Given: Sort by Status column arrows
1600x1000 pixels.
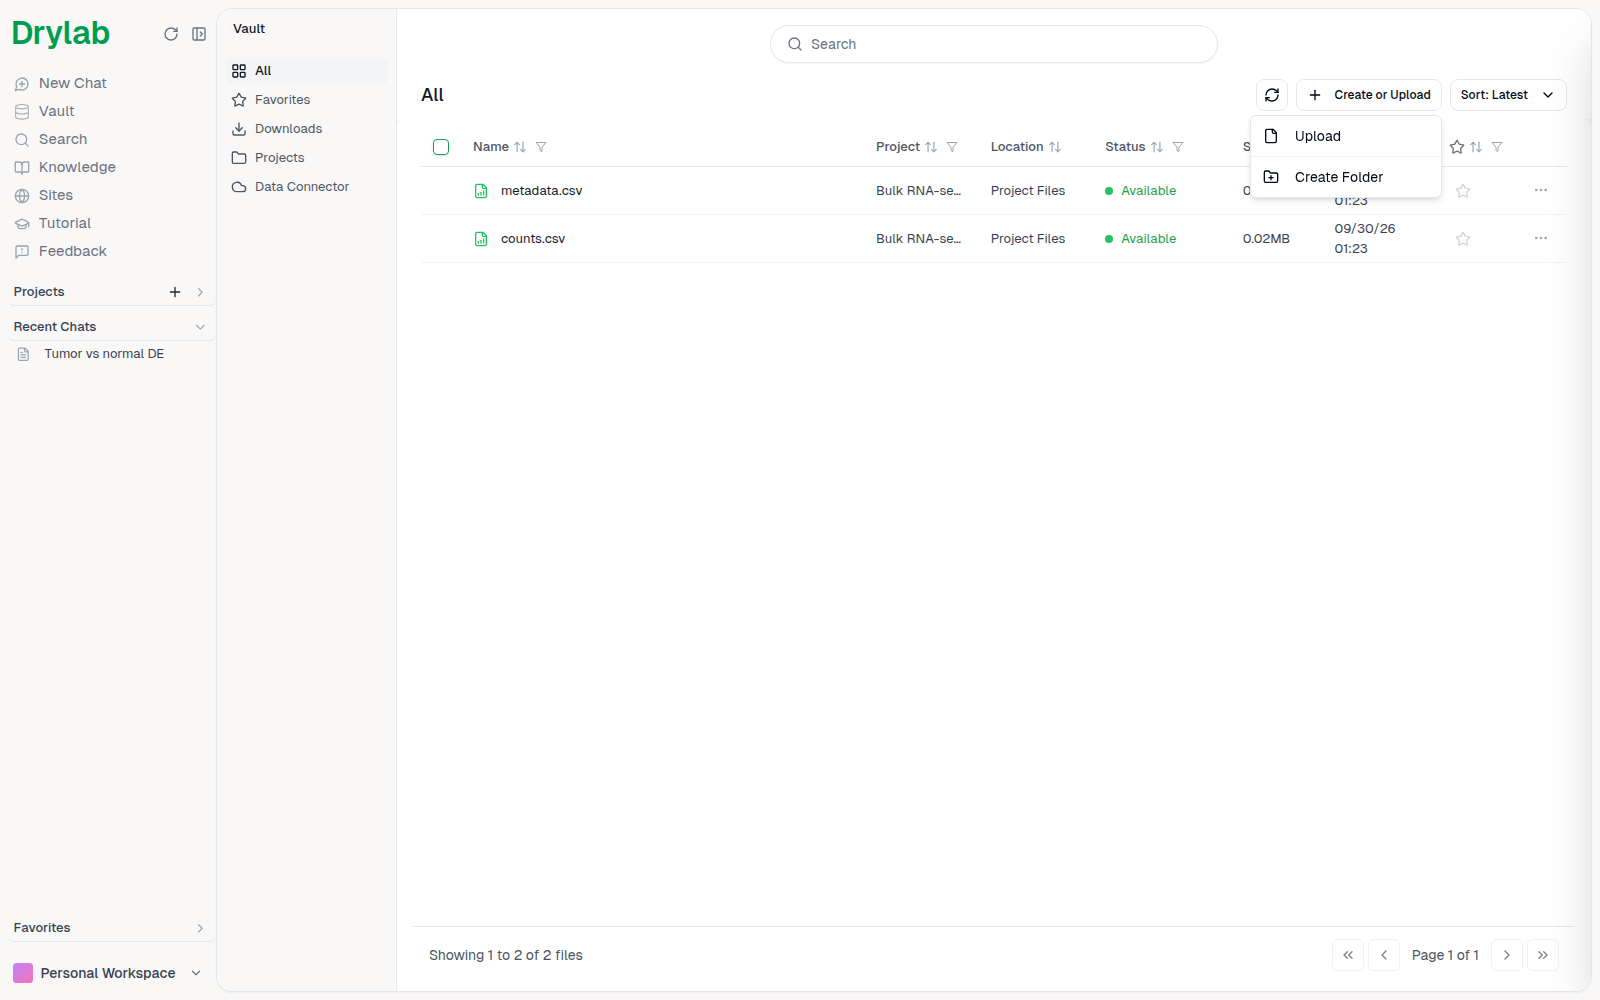Looking at the screenshot, I should click(x=1157, y=147).
